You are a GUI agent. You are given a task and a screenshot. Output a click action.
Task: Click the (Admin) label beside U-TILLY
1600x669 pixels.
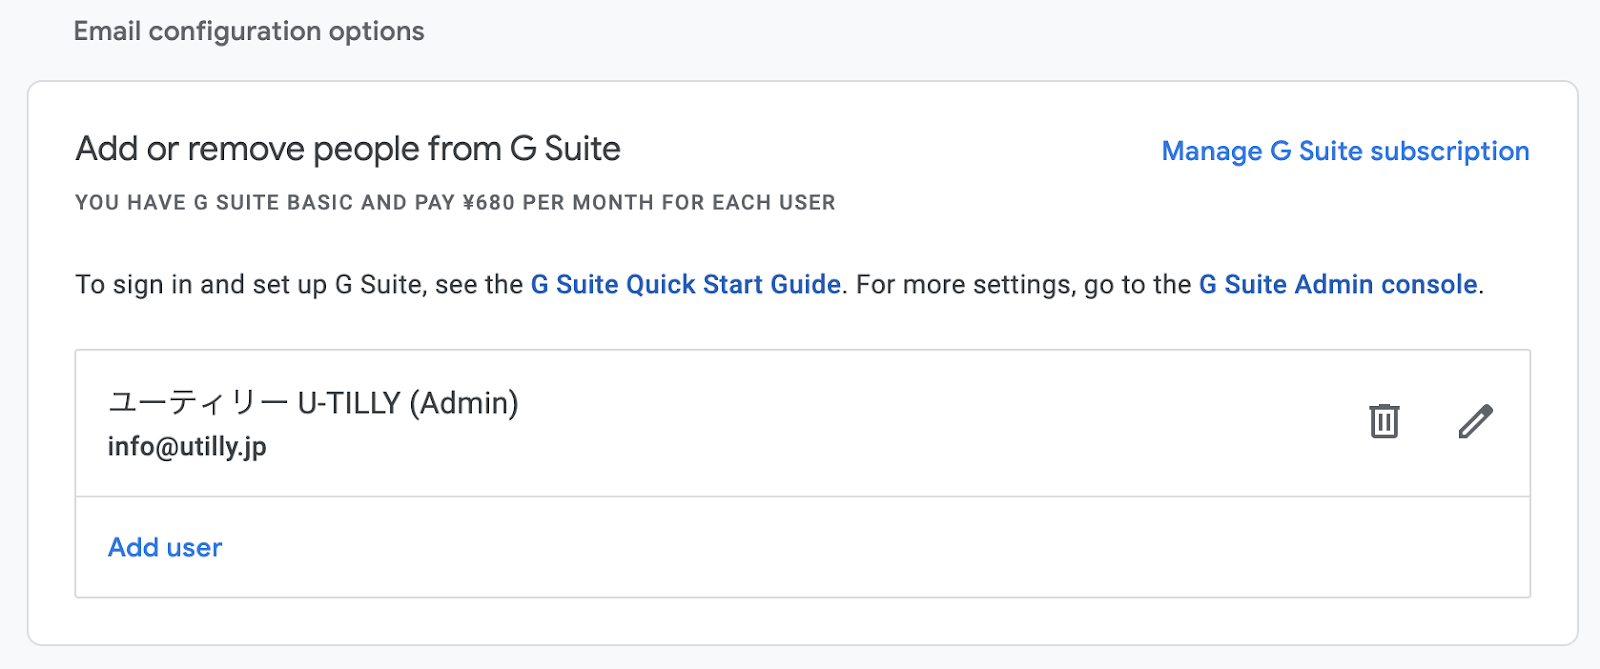pos(464,403)
